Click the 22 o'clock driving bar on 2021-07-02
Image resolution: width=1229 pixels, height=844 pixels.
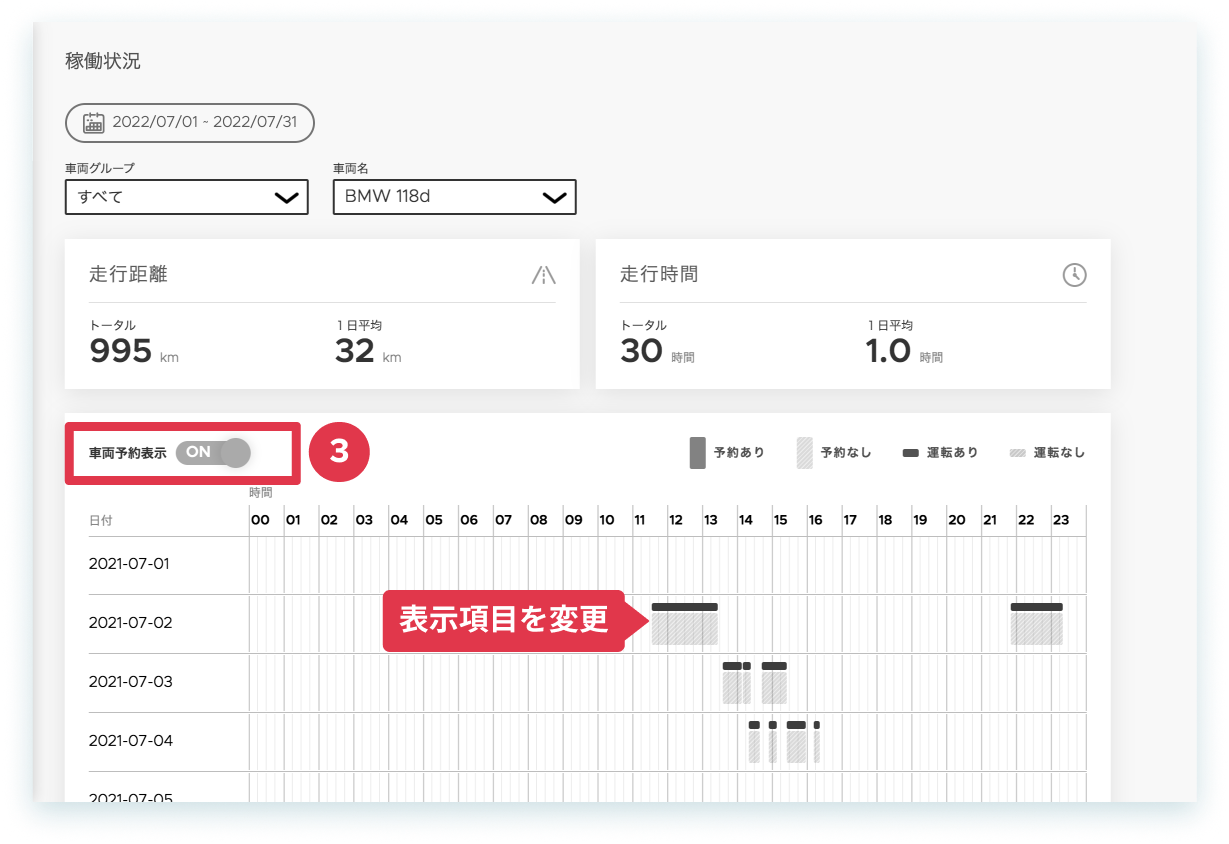(1036, 607)
